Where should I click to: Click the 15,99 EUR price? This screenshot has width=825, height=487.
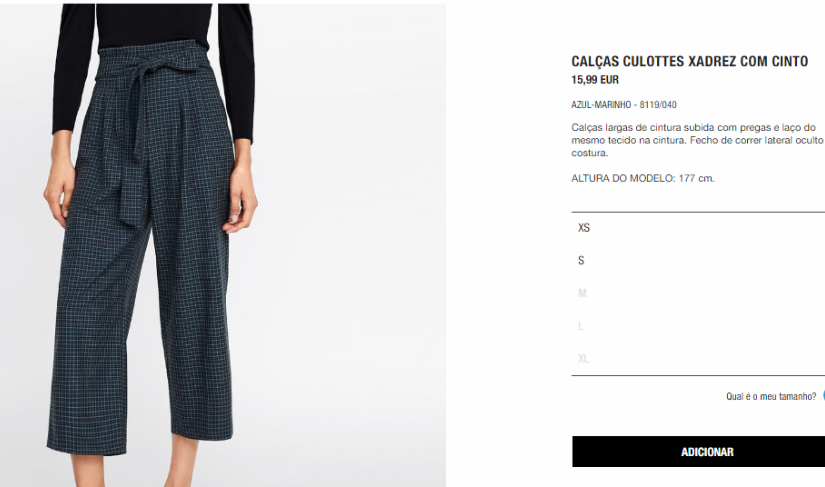point(595,80)
